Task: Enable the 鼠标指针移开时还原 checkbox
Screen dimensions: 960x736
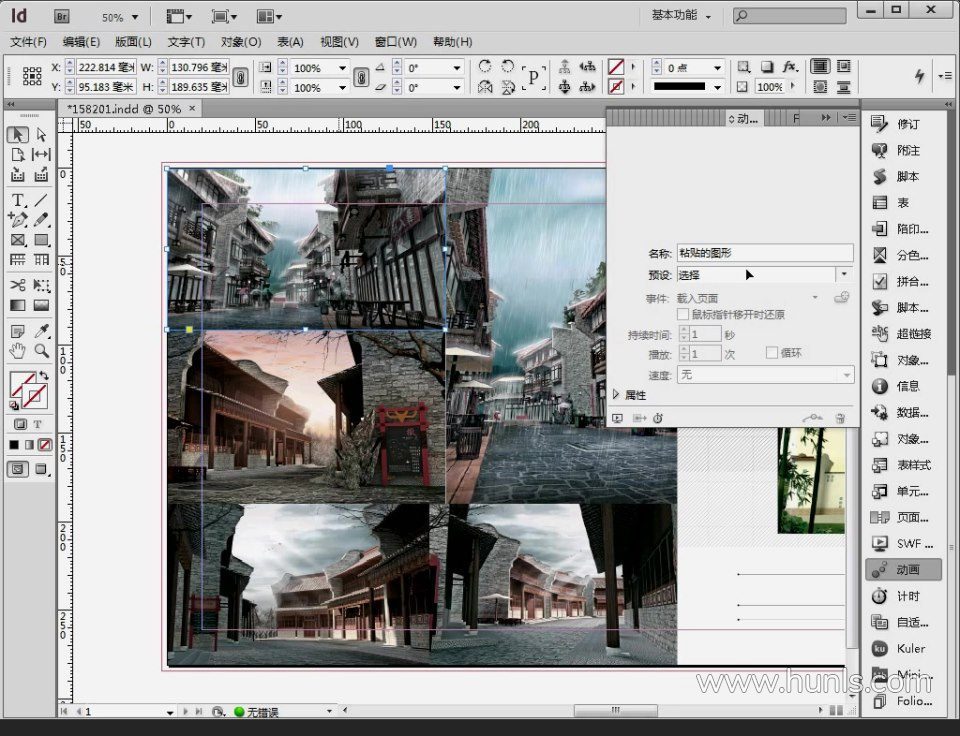Action: [x=683, y=314]
